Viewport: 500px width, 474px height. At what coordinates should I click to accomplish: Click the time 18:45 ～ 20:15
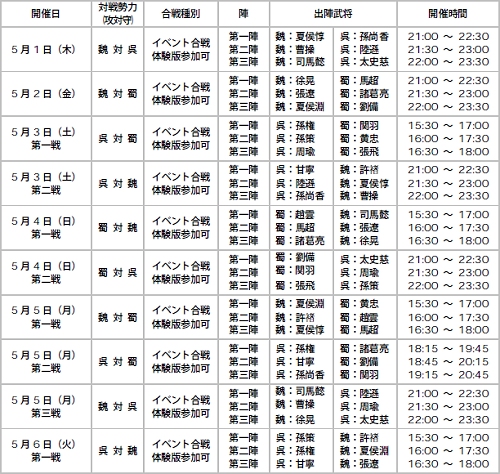click(448, 362)
